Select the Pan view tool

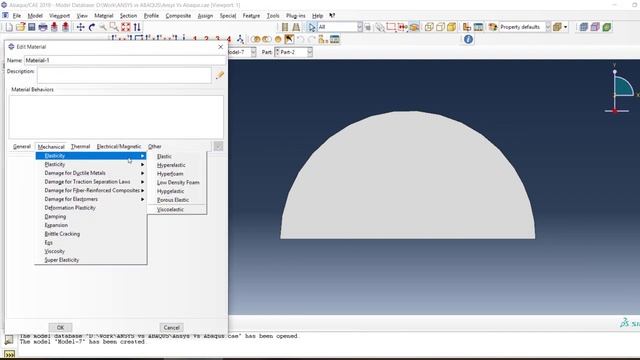tap(80, 27)
